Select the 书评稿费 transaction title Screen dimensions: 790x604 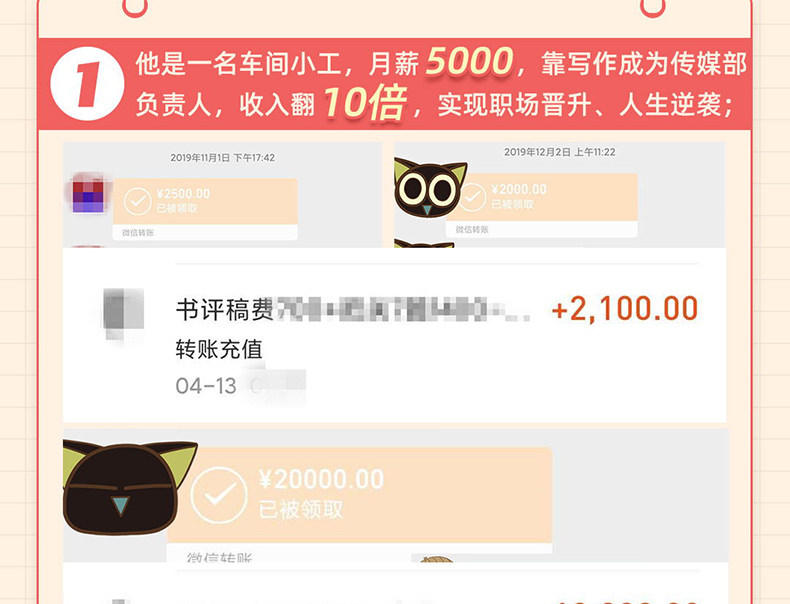point(225,309)
